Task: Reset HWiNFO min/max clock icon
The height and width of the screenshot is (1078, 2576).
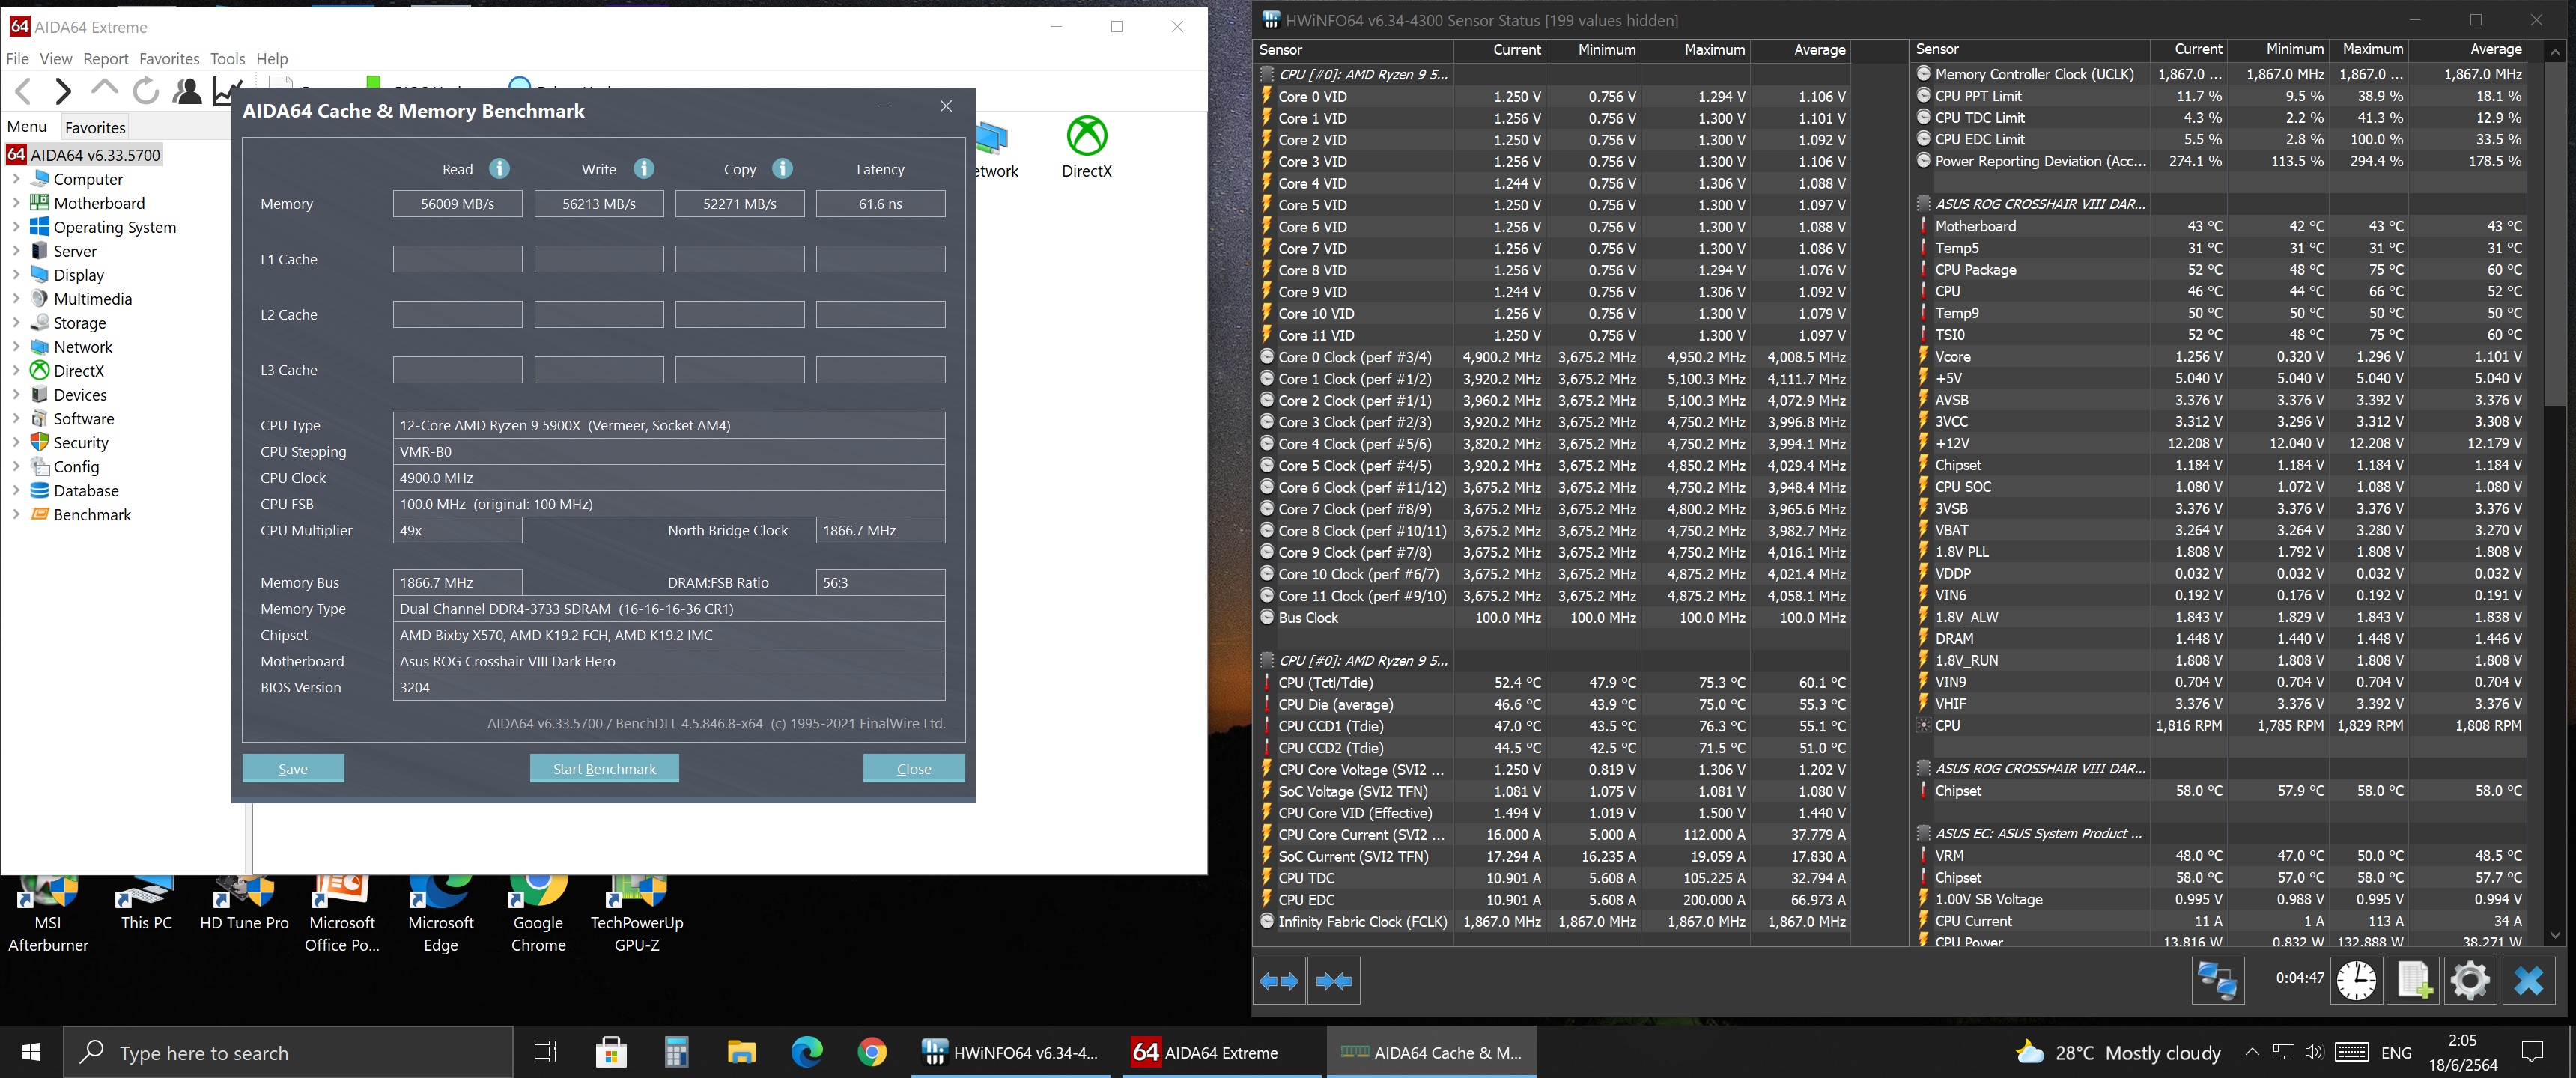Action: [2356, 980]
